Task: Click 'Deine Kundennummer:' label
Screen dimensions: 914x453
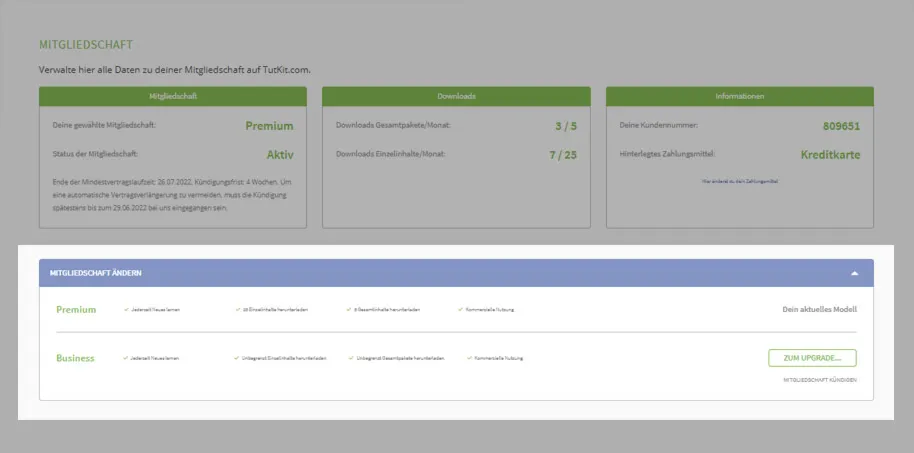Action: point(659,125)
